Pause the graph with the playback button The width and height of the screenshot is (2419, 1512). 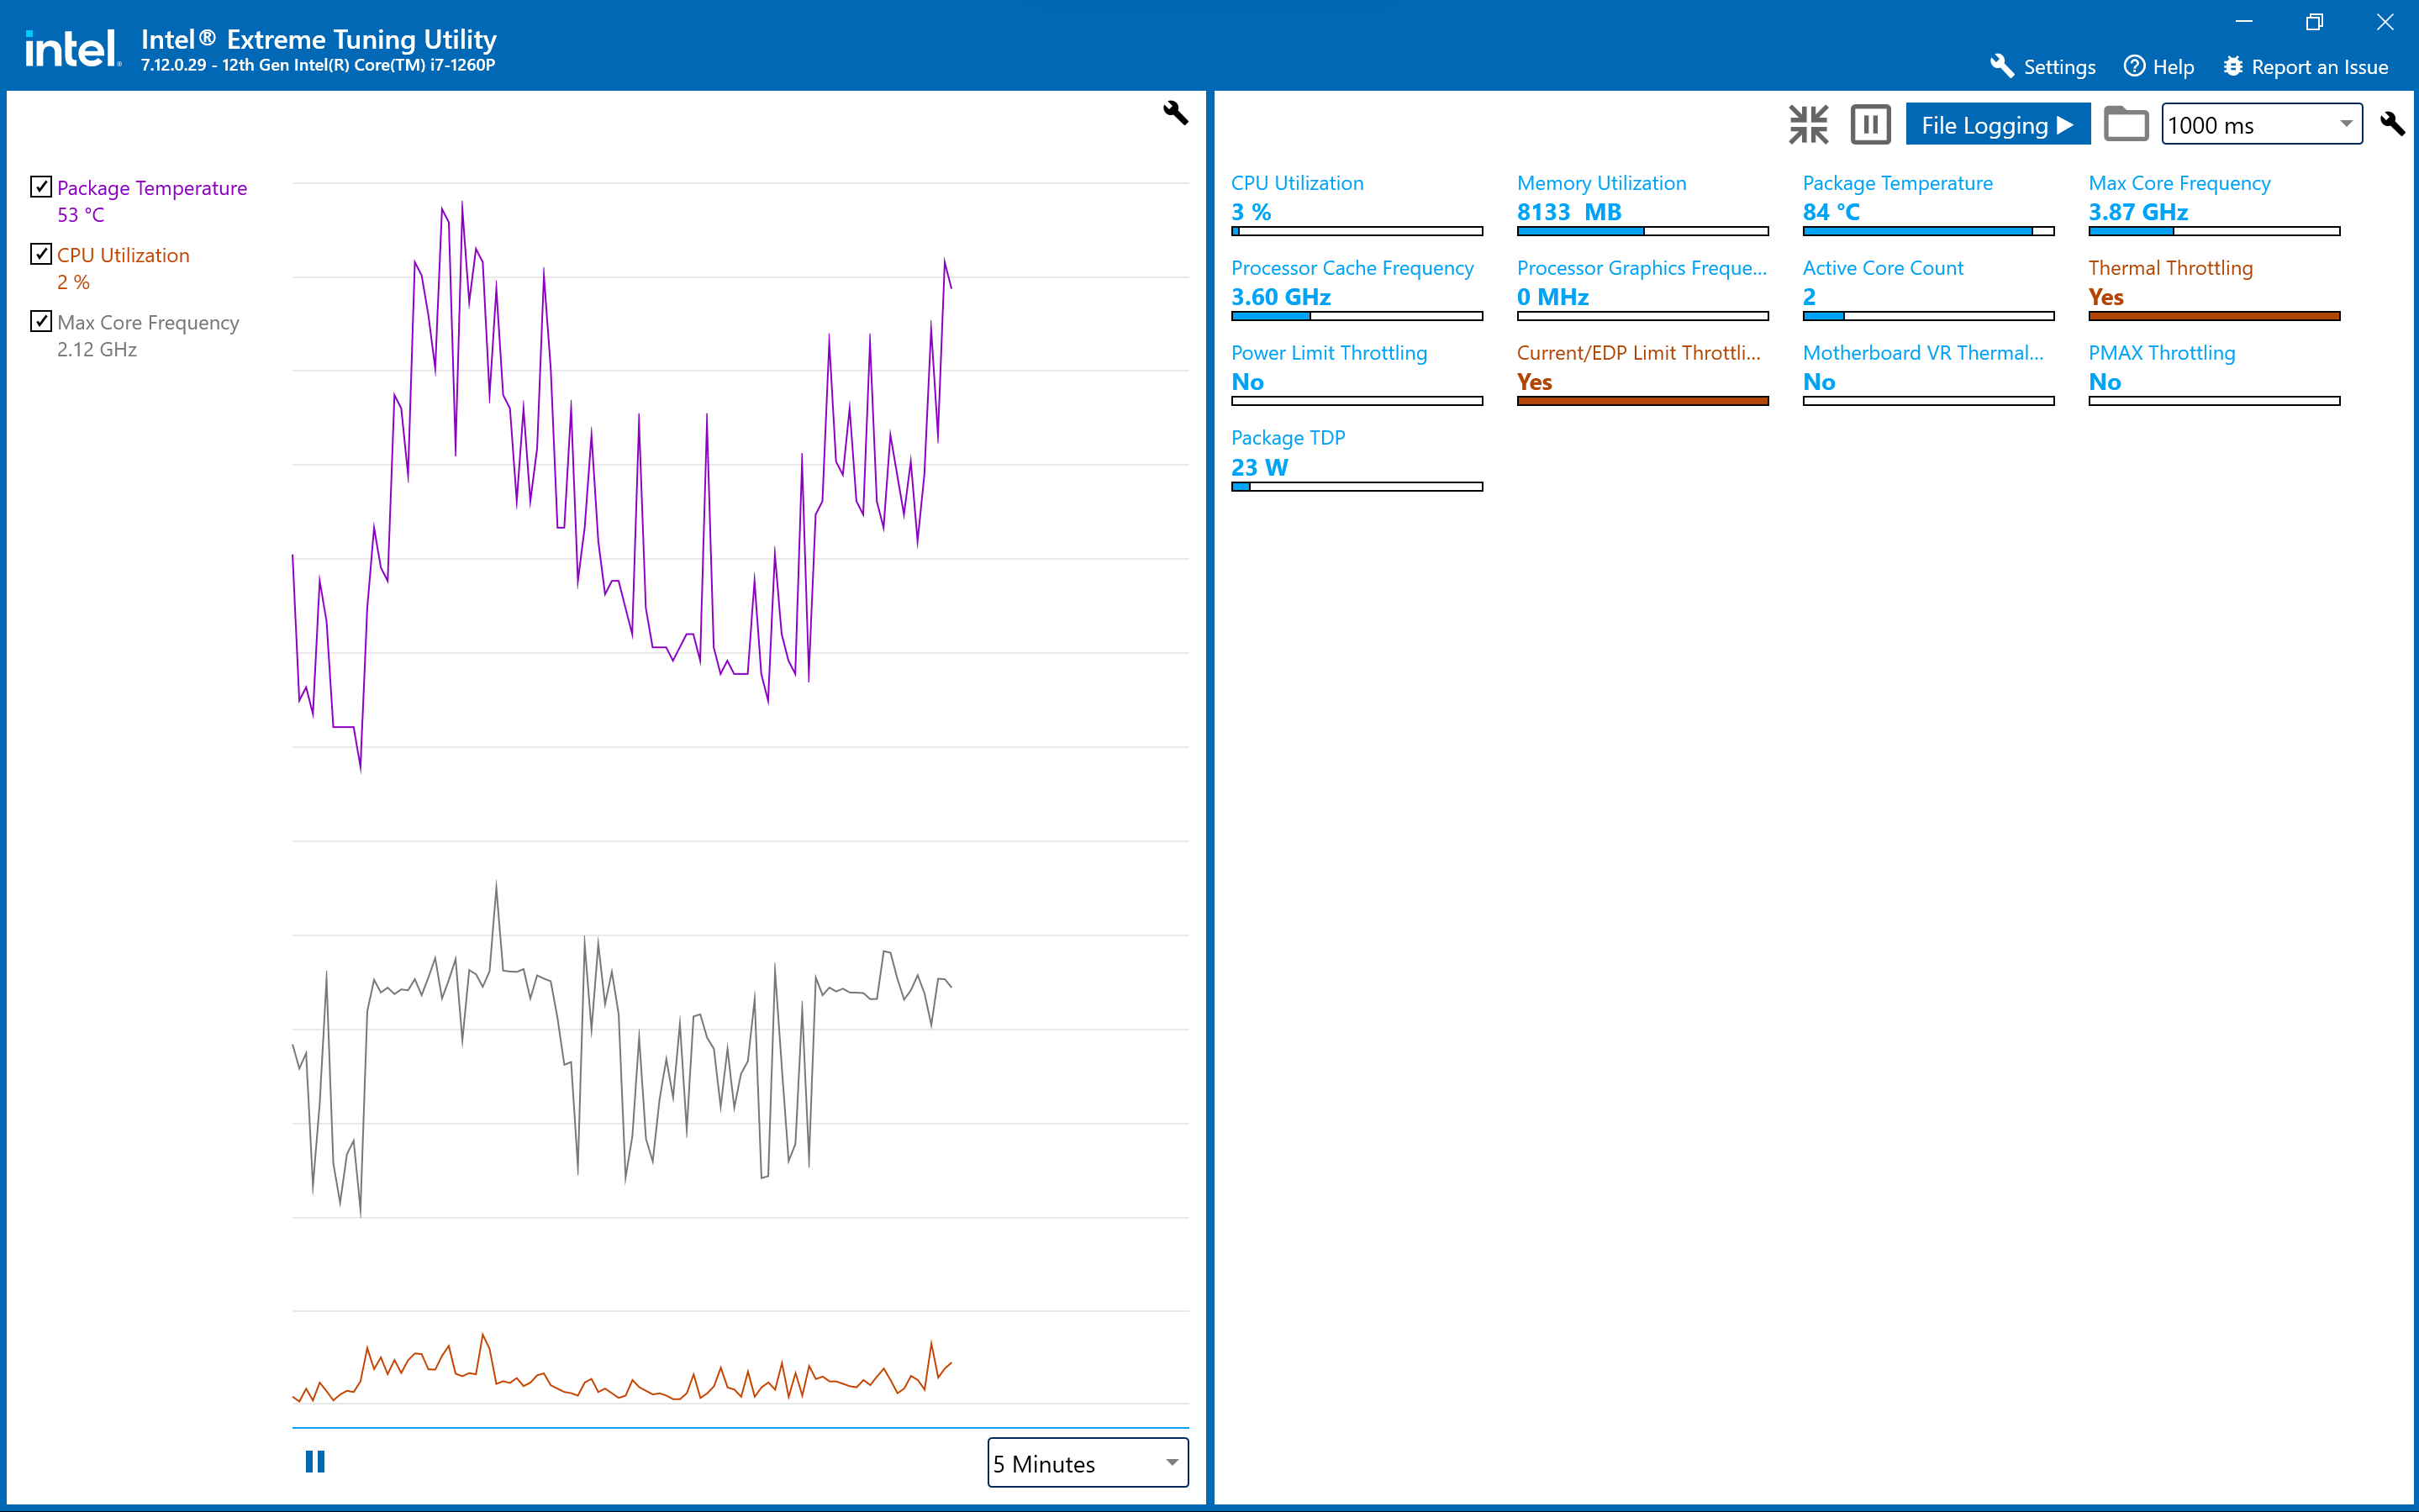coord(315,1462)
